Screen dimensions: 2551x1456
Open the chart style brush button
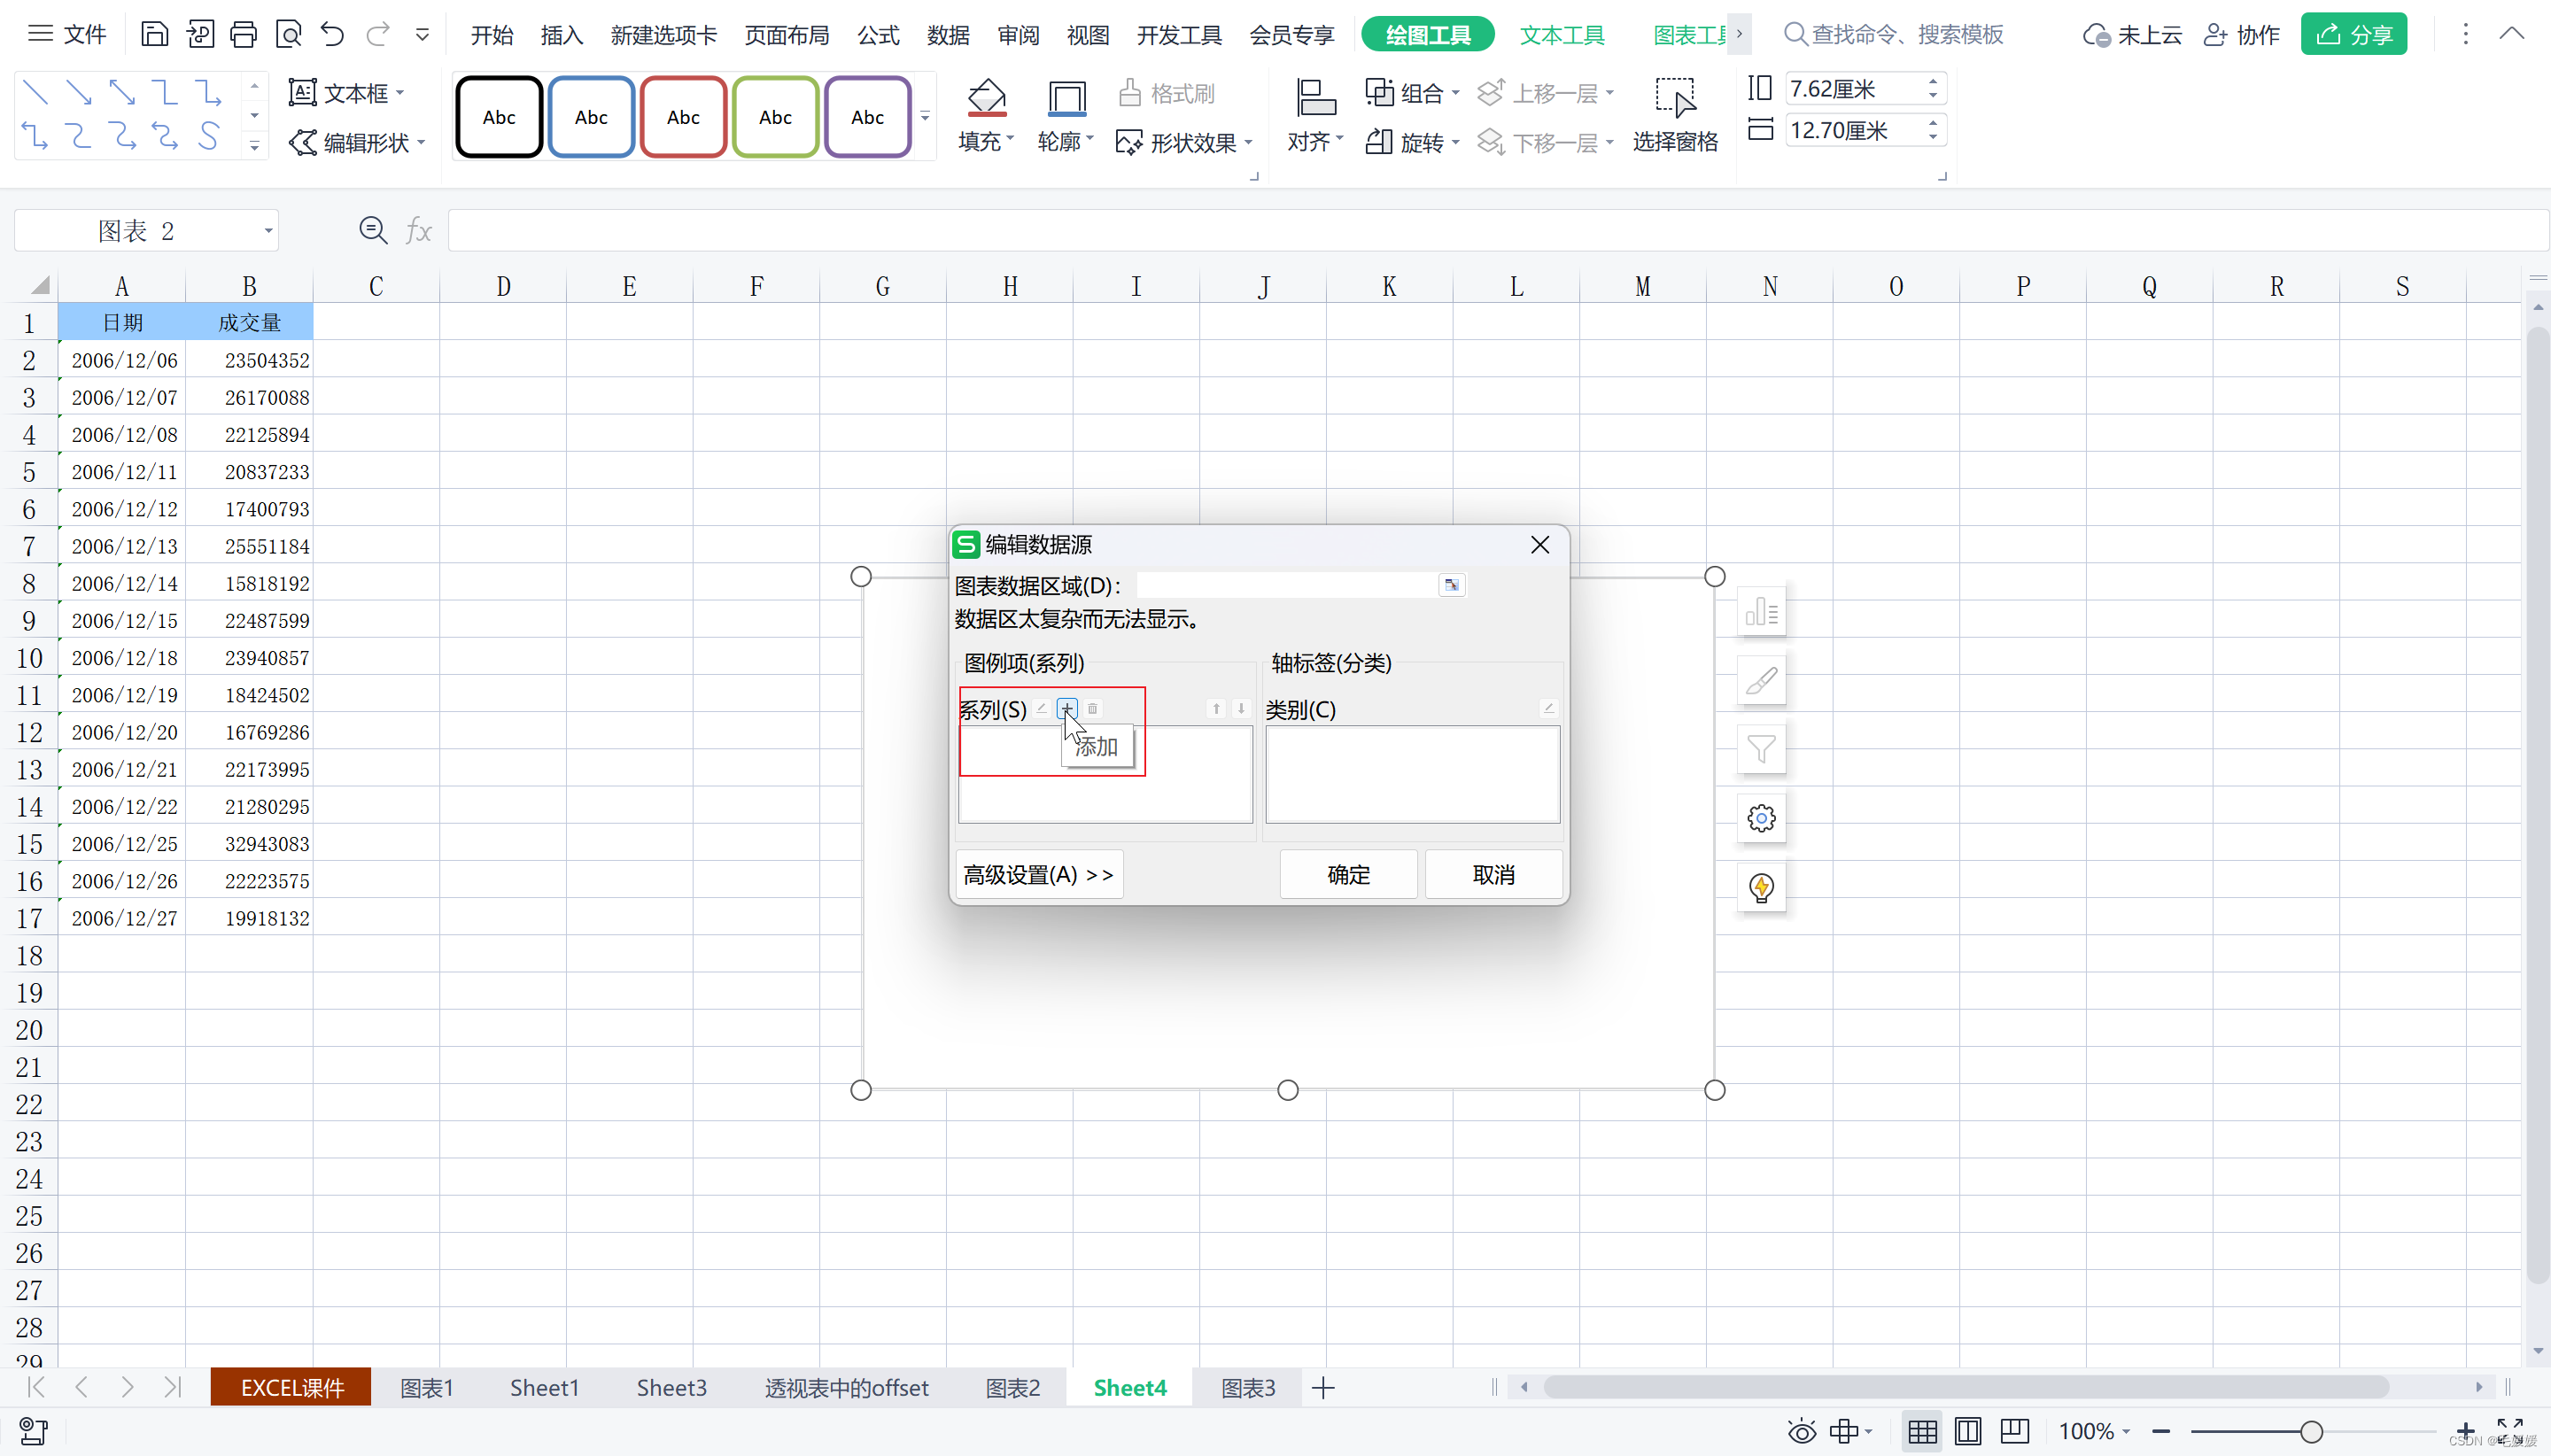pos(1761,681)
